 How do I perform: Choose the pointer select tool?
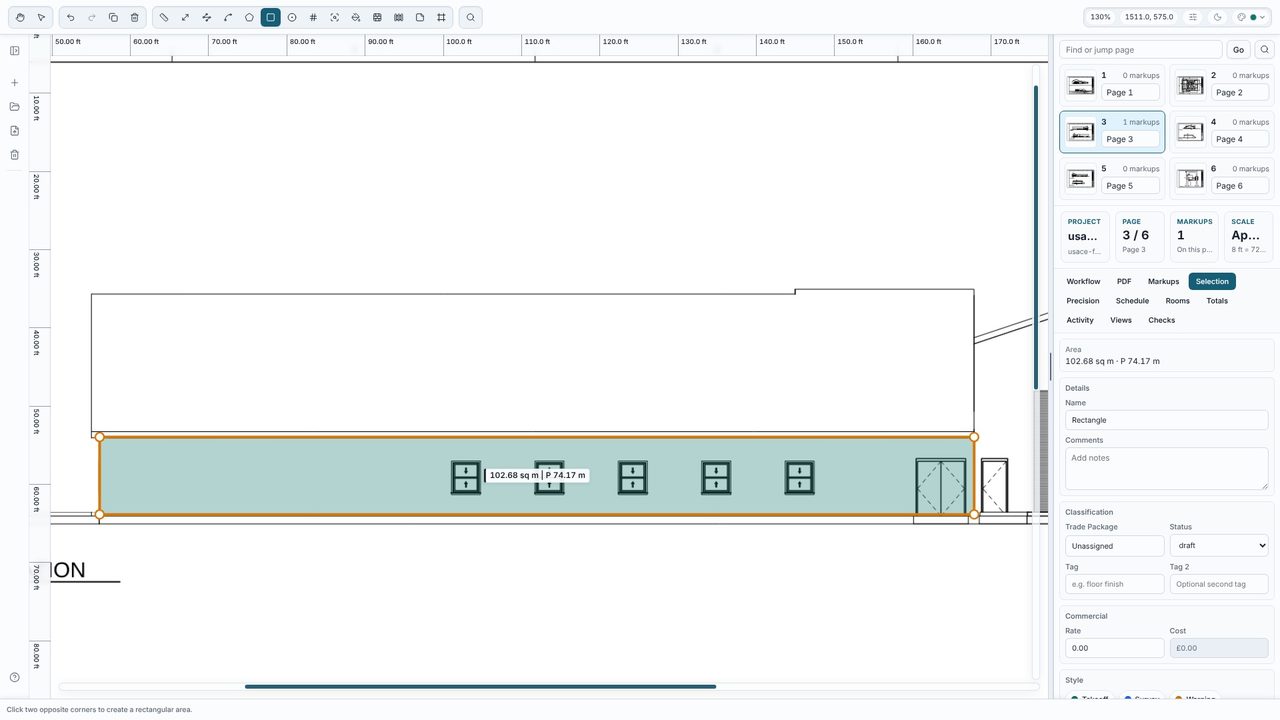[x=41, y=17]
